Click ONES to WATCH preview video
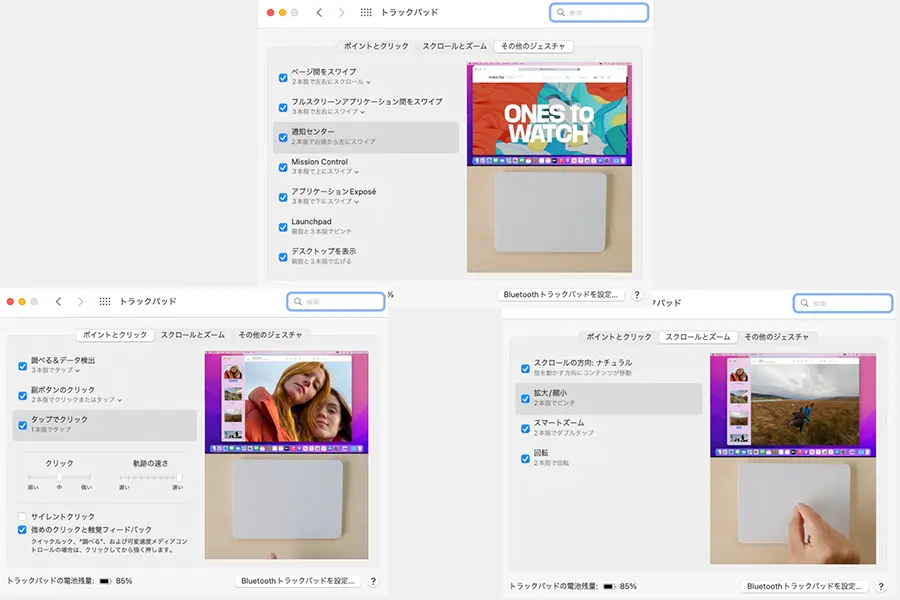 coord(549,114)
